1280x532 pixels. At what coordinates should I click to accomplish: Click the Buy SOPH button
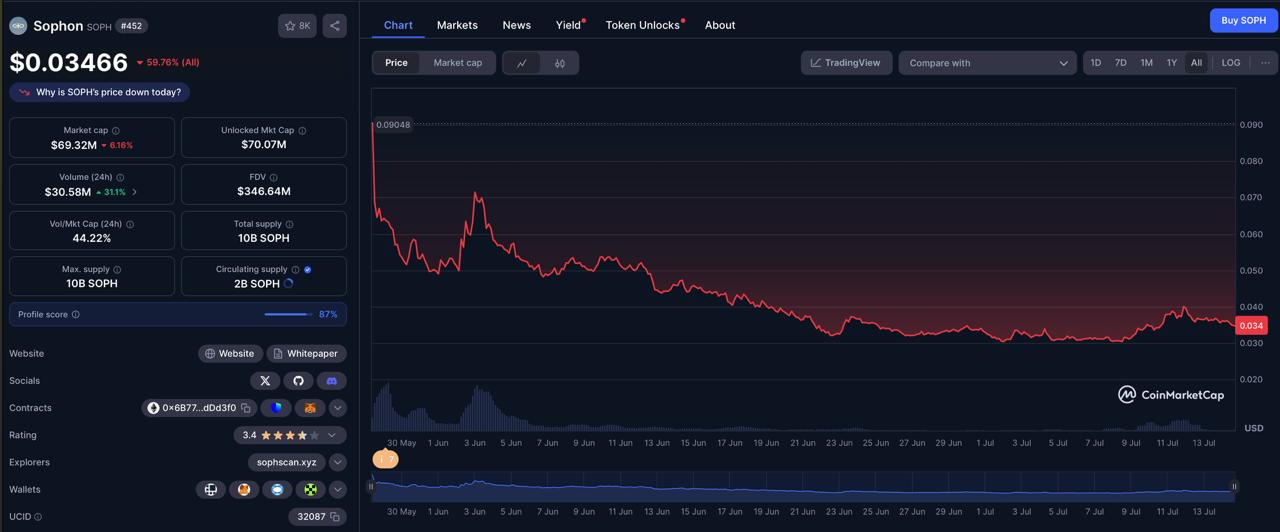[x=1243, y=21]
